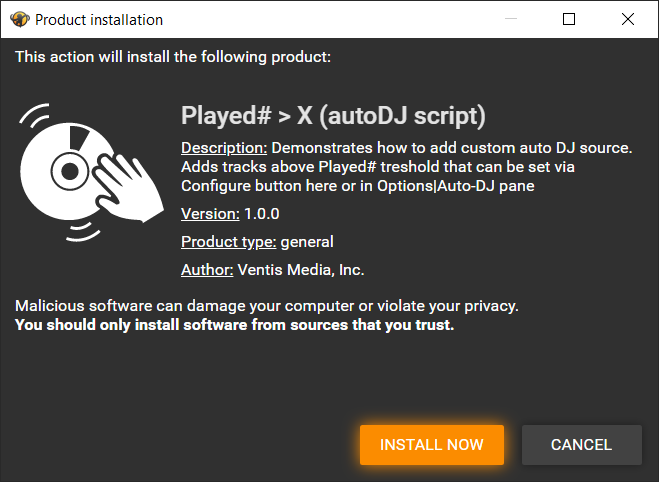Click the MediaMonkey icon in title bar
This screenshot has width=659, height=482.
point(18,19)
